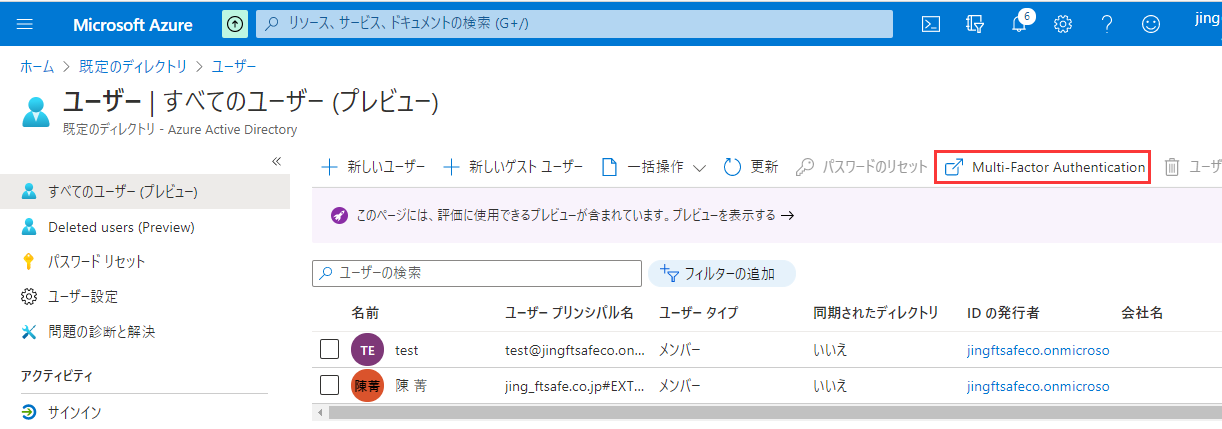This screenshot has width=1222, height=429.
Task: Open the Azure portal hamburger menu
Action: [x=25, y=25]
